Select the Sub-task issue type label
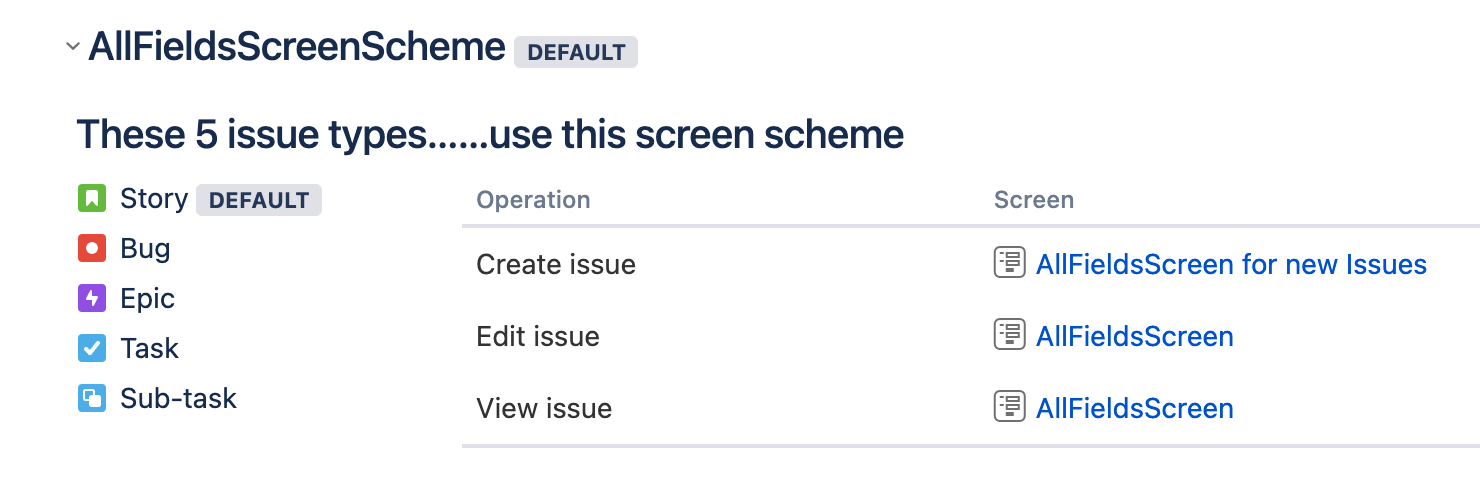This screenshot has height=500, width=1480. click(178, 399)
